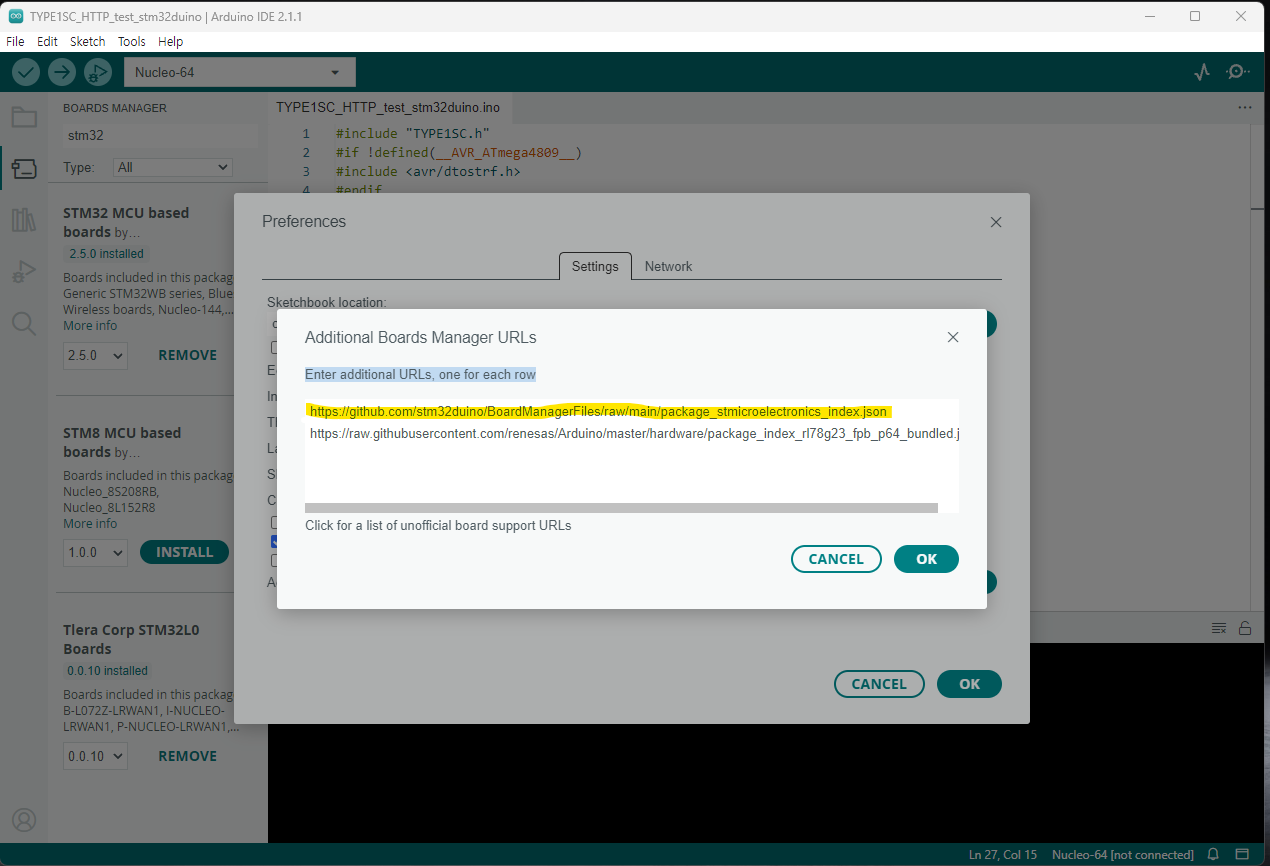Open the Sketch menu

pyautogui.click(x=88, y=42)
